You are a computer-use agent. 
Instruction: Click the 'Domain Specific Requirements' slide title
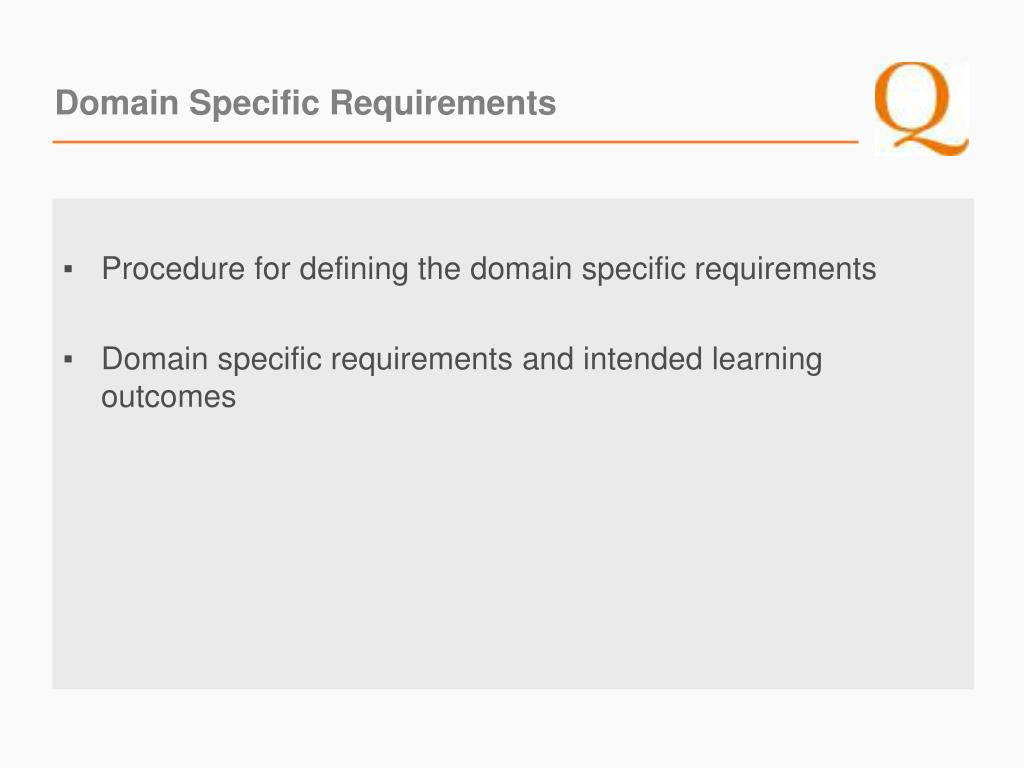pyautogui.click(x=306, y=103)
